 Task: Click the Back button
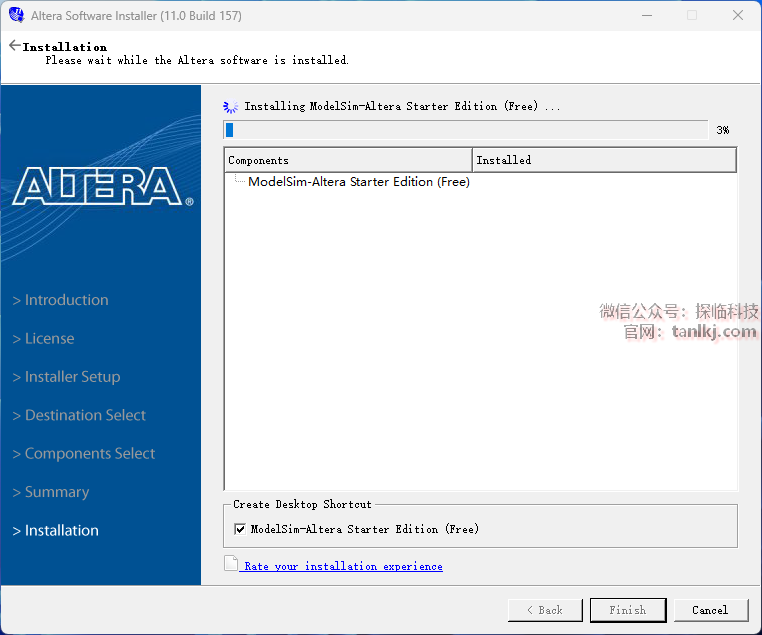545,610
